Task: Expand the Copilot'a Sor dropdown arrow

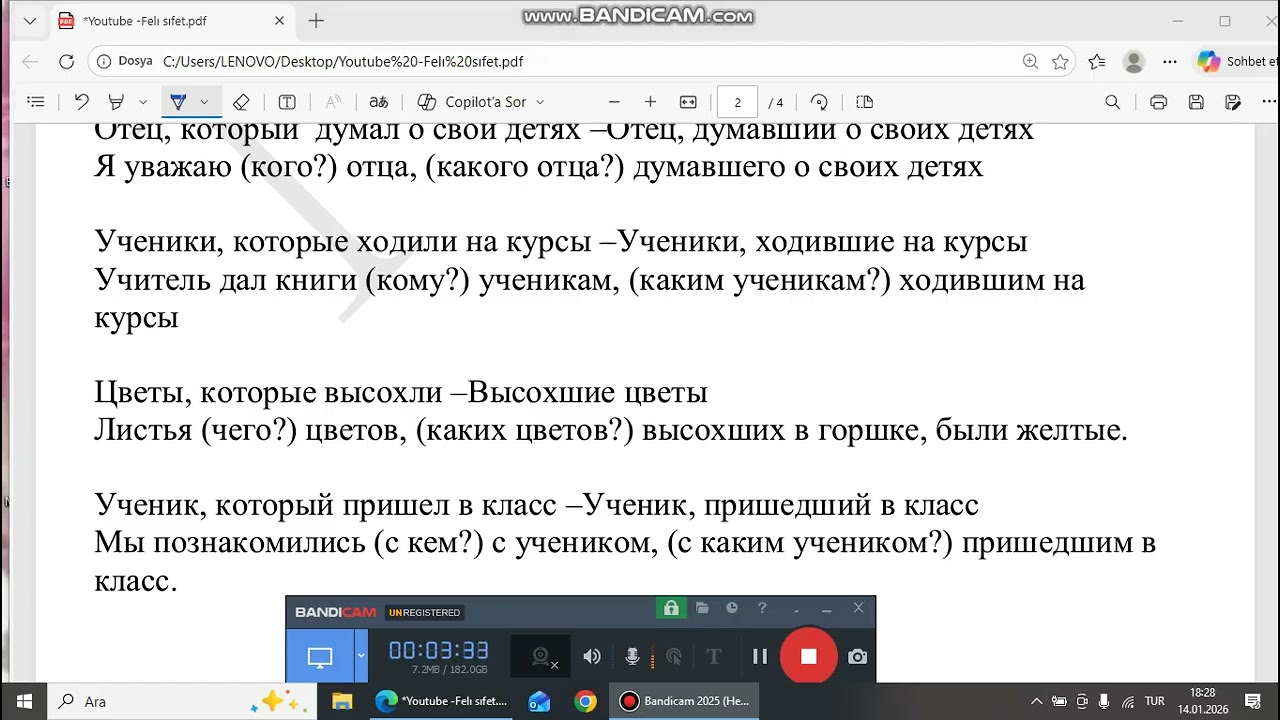Action: 540,102
